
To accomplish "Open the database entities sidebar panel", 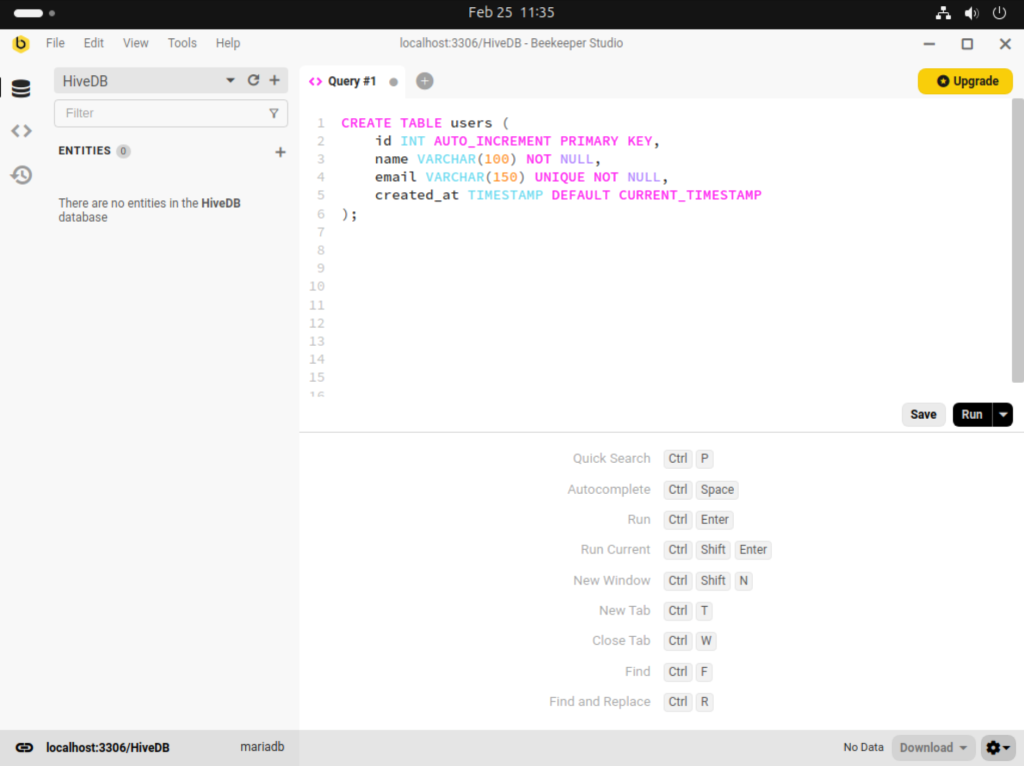I will pyautogui.click(x=21, y=88).
